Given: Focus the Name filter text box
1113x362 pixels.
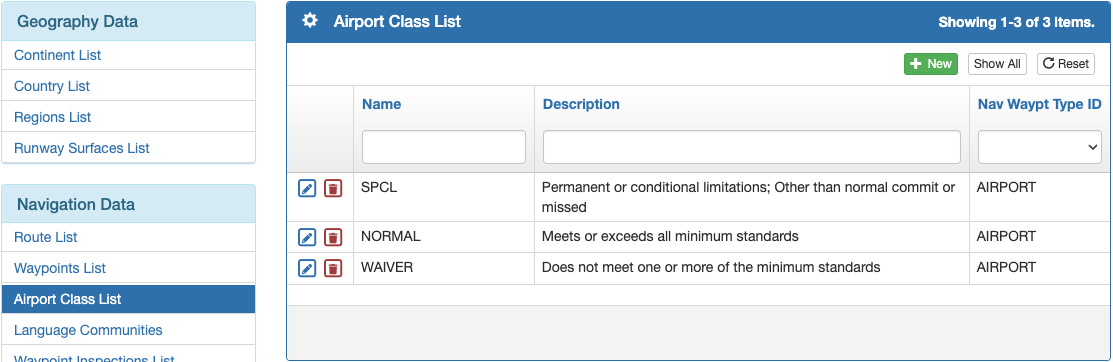Looking at the screenshot, I should click(444, 147).
